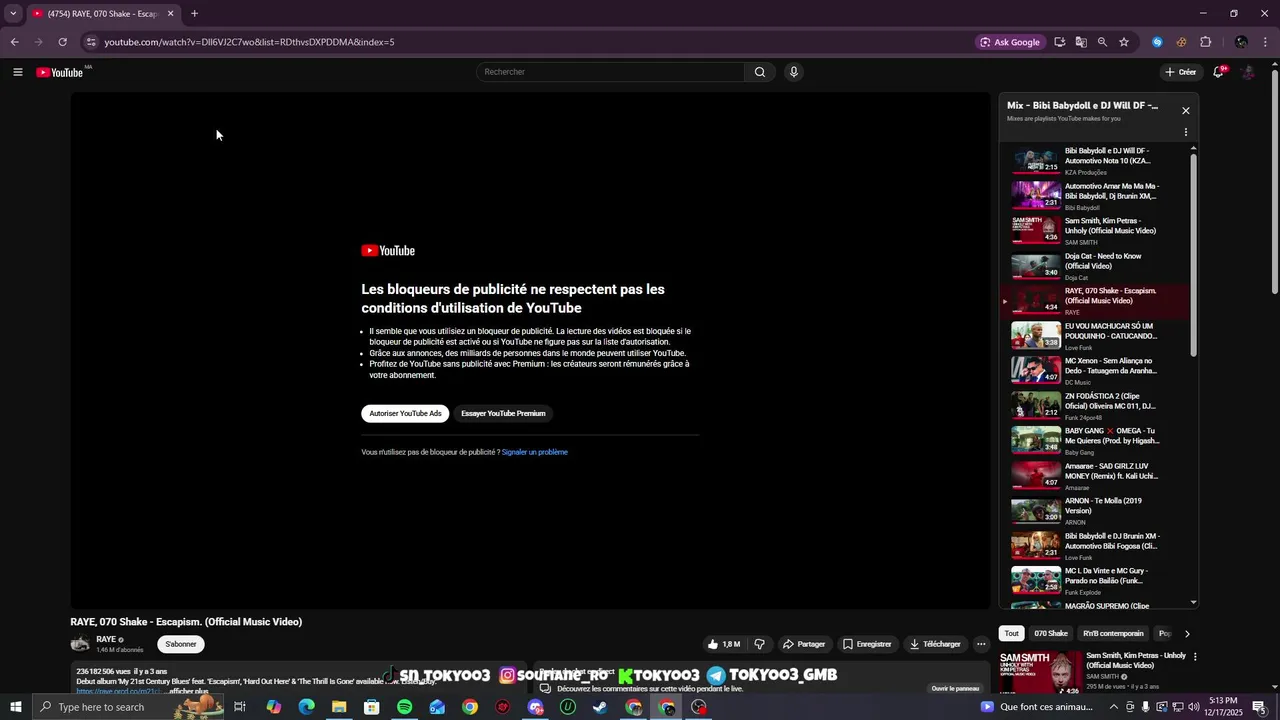Open site information icon in address bar
The image size is (1280, 720).
coord(91,42)
